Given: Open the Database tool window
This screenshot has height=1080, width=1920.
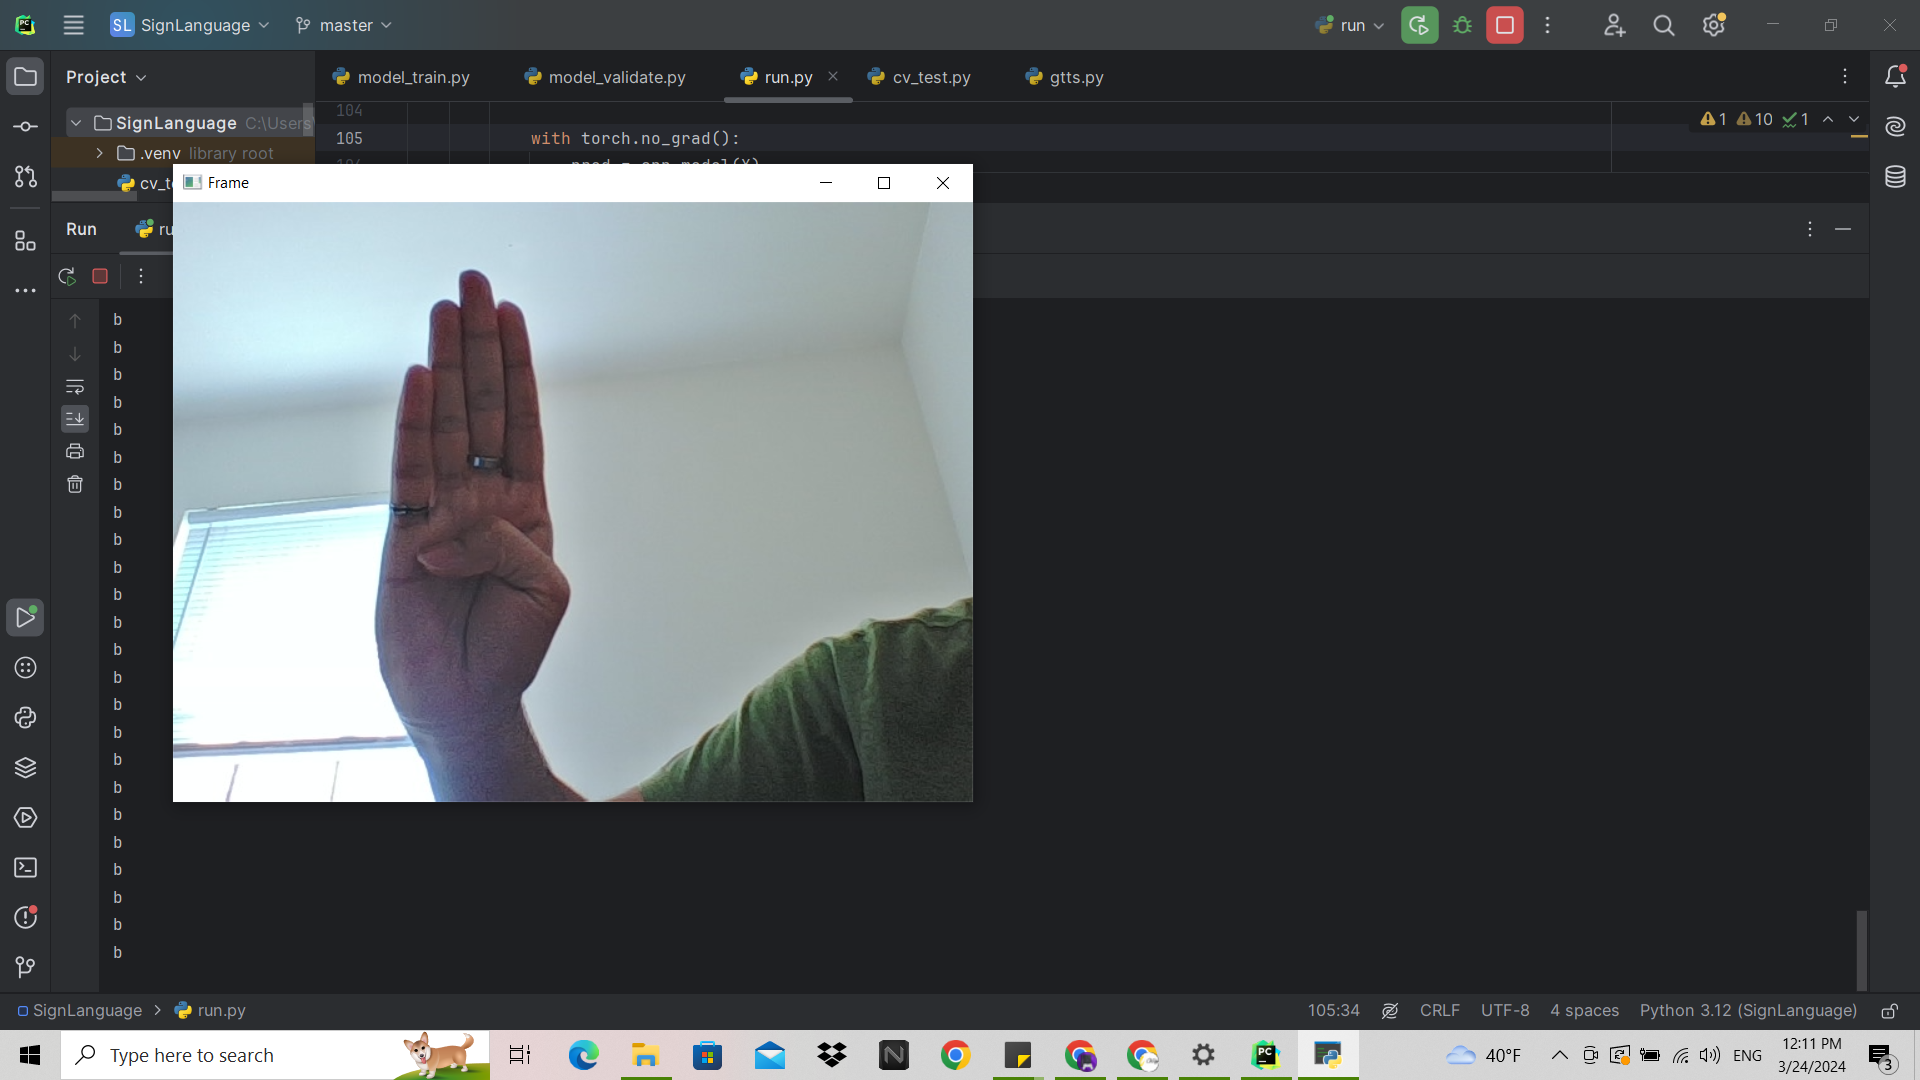Looking at the screenshot, I should click(x=1895, y=177).
